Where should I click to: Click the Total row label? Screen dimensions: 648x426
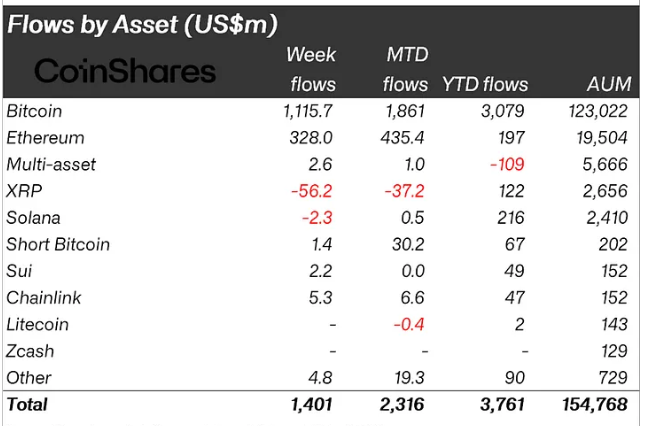pyautogui.click(x=27, y=405)
